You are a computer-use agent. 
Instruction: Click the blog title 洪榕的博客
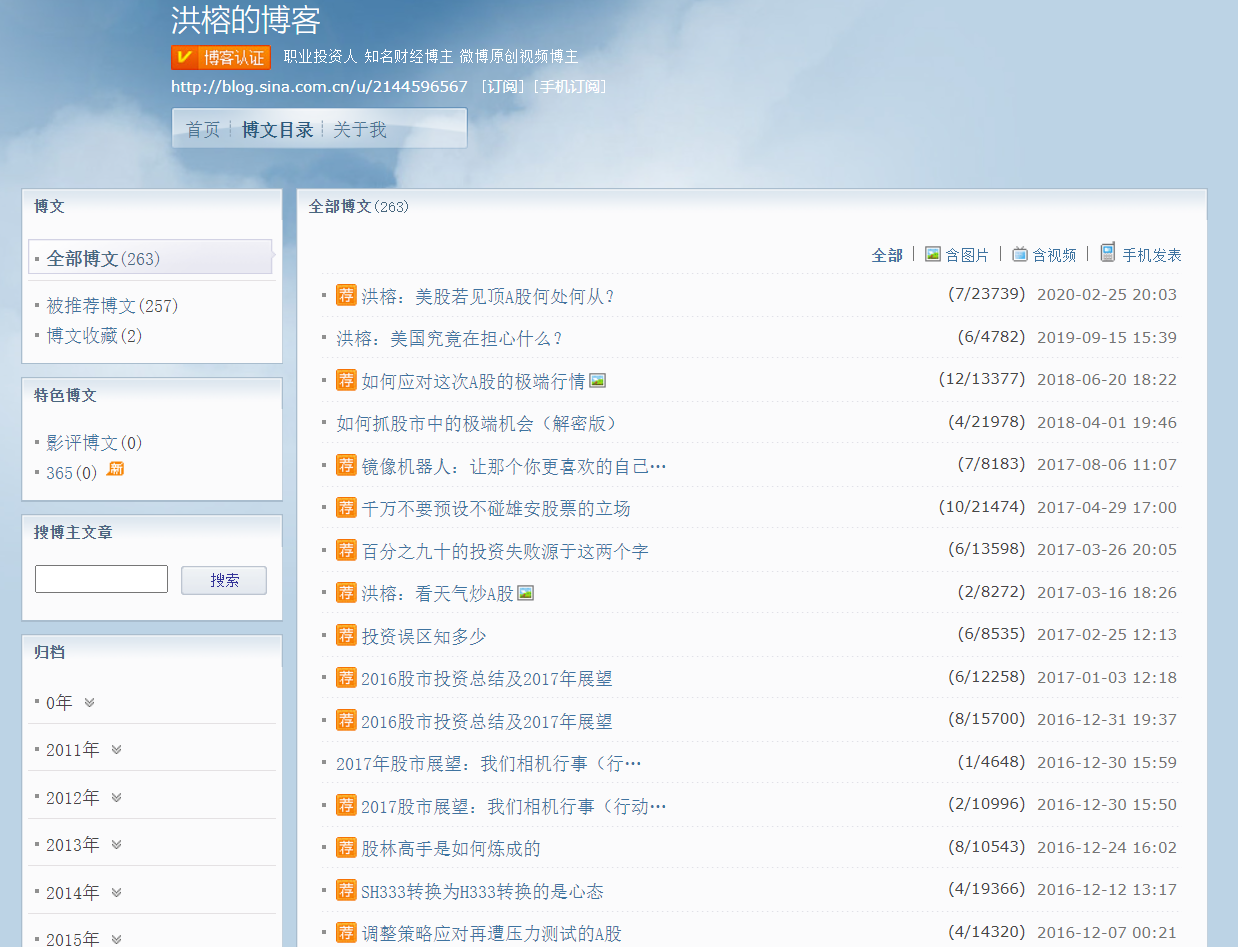pyautogui.click(x=246, y=20)
